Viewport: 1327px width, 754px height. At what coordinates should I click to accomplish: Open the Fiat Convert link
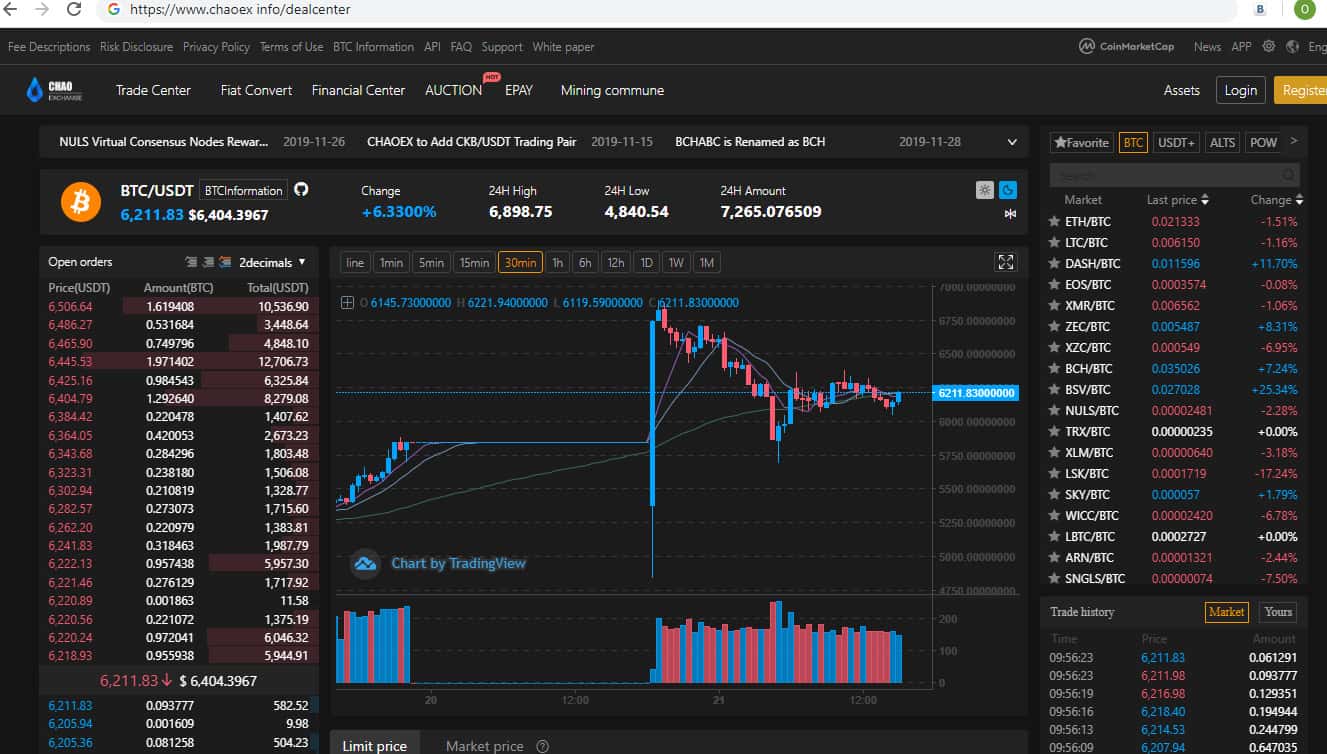tap(256, 90)
